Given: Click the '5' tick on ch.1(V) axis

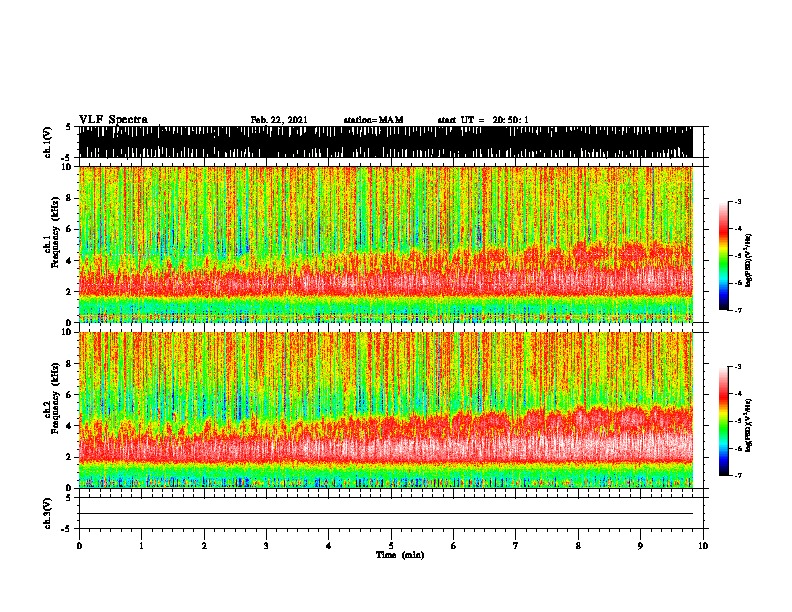Looking at the screenshot, I should point(69,127).
